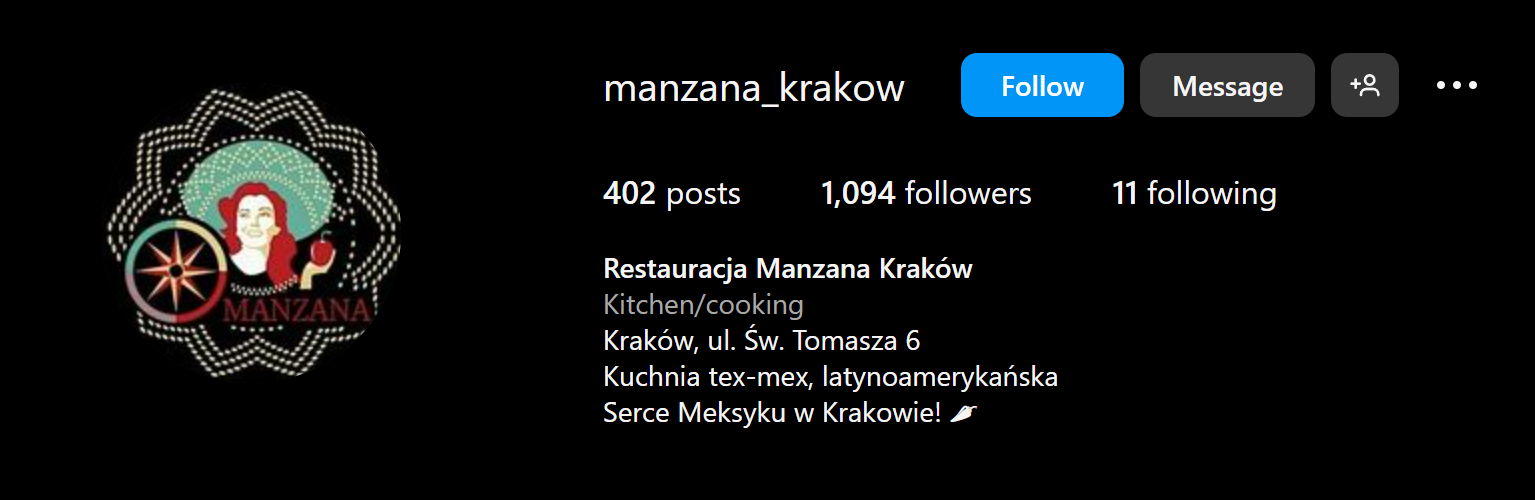Open the 11 following list
This screenshot has height=500, width=1535.
pyautogui.click(x=1194, y=193)
